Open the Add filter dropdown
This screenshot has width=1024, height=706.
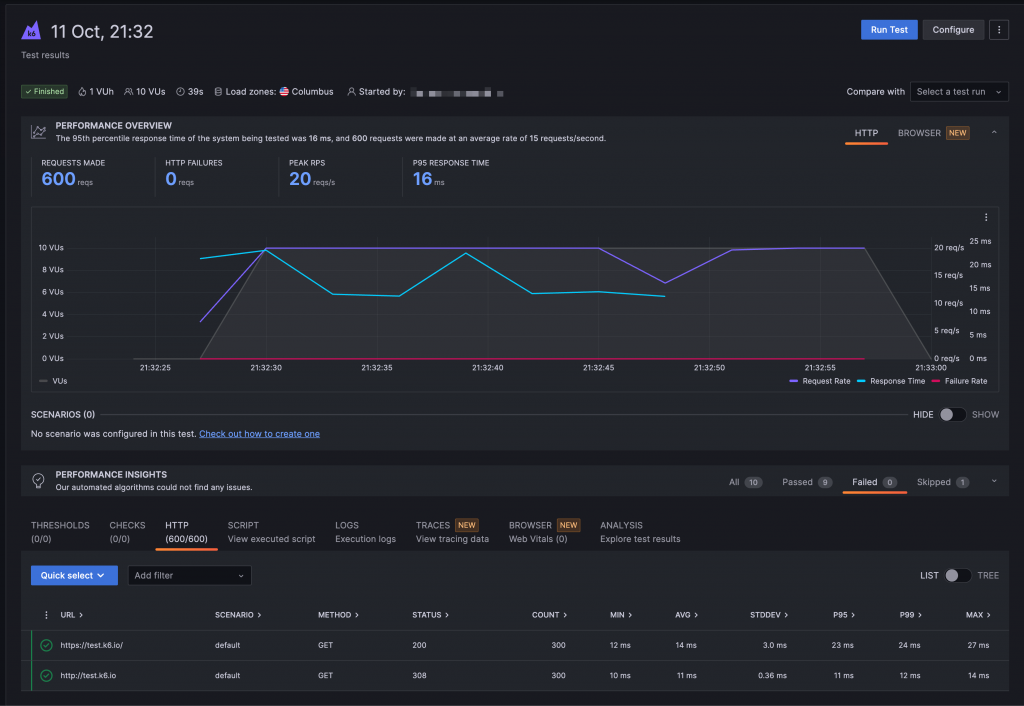pos(189,576)
